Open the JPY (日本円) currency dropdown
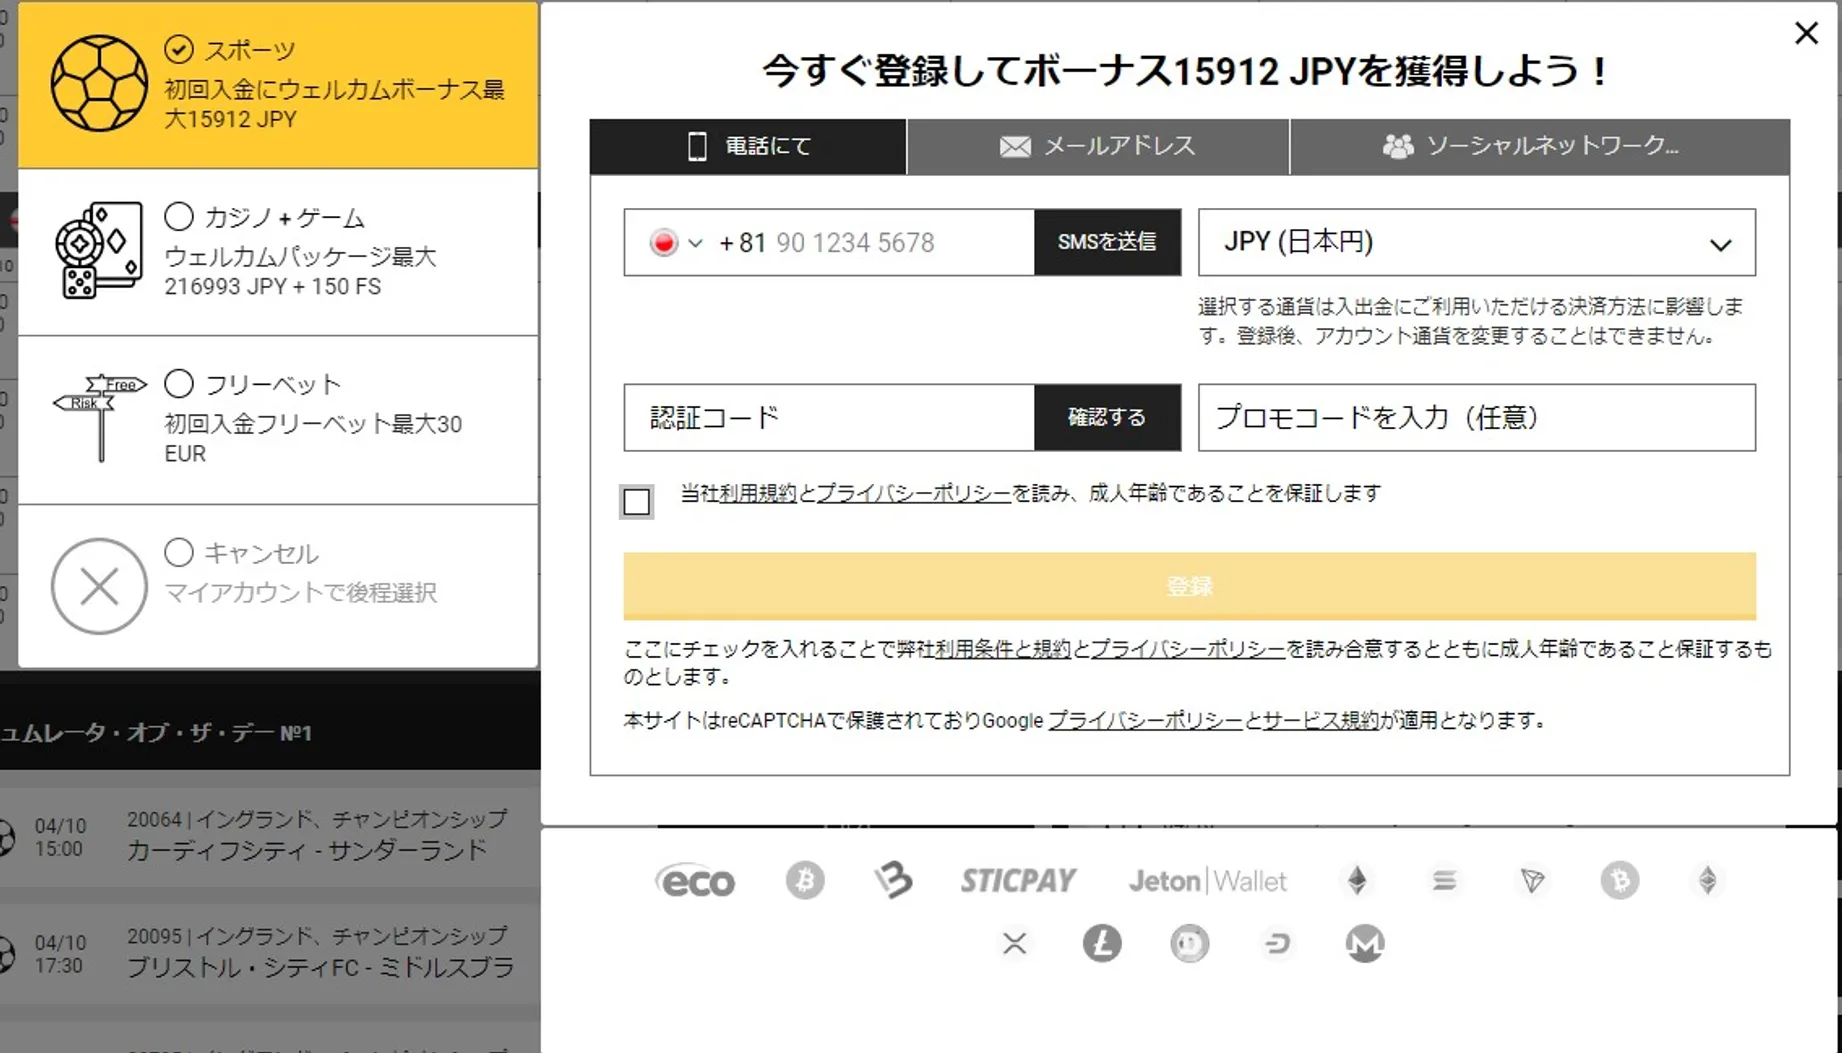Screen dimensions: 1842x1053 (x=1476, y=242)
